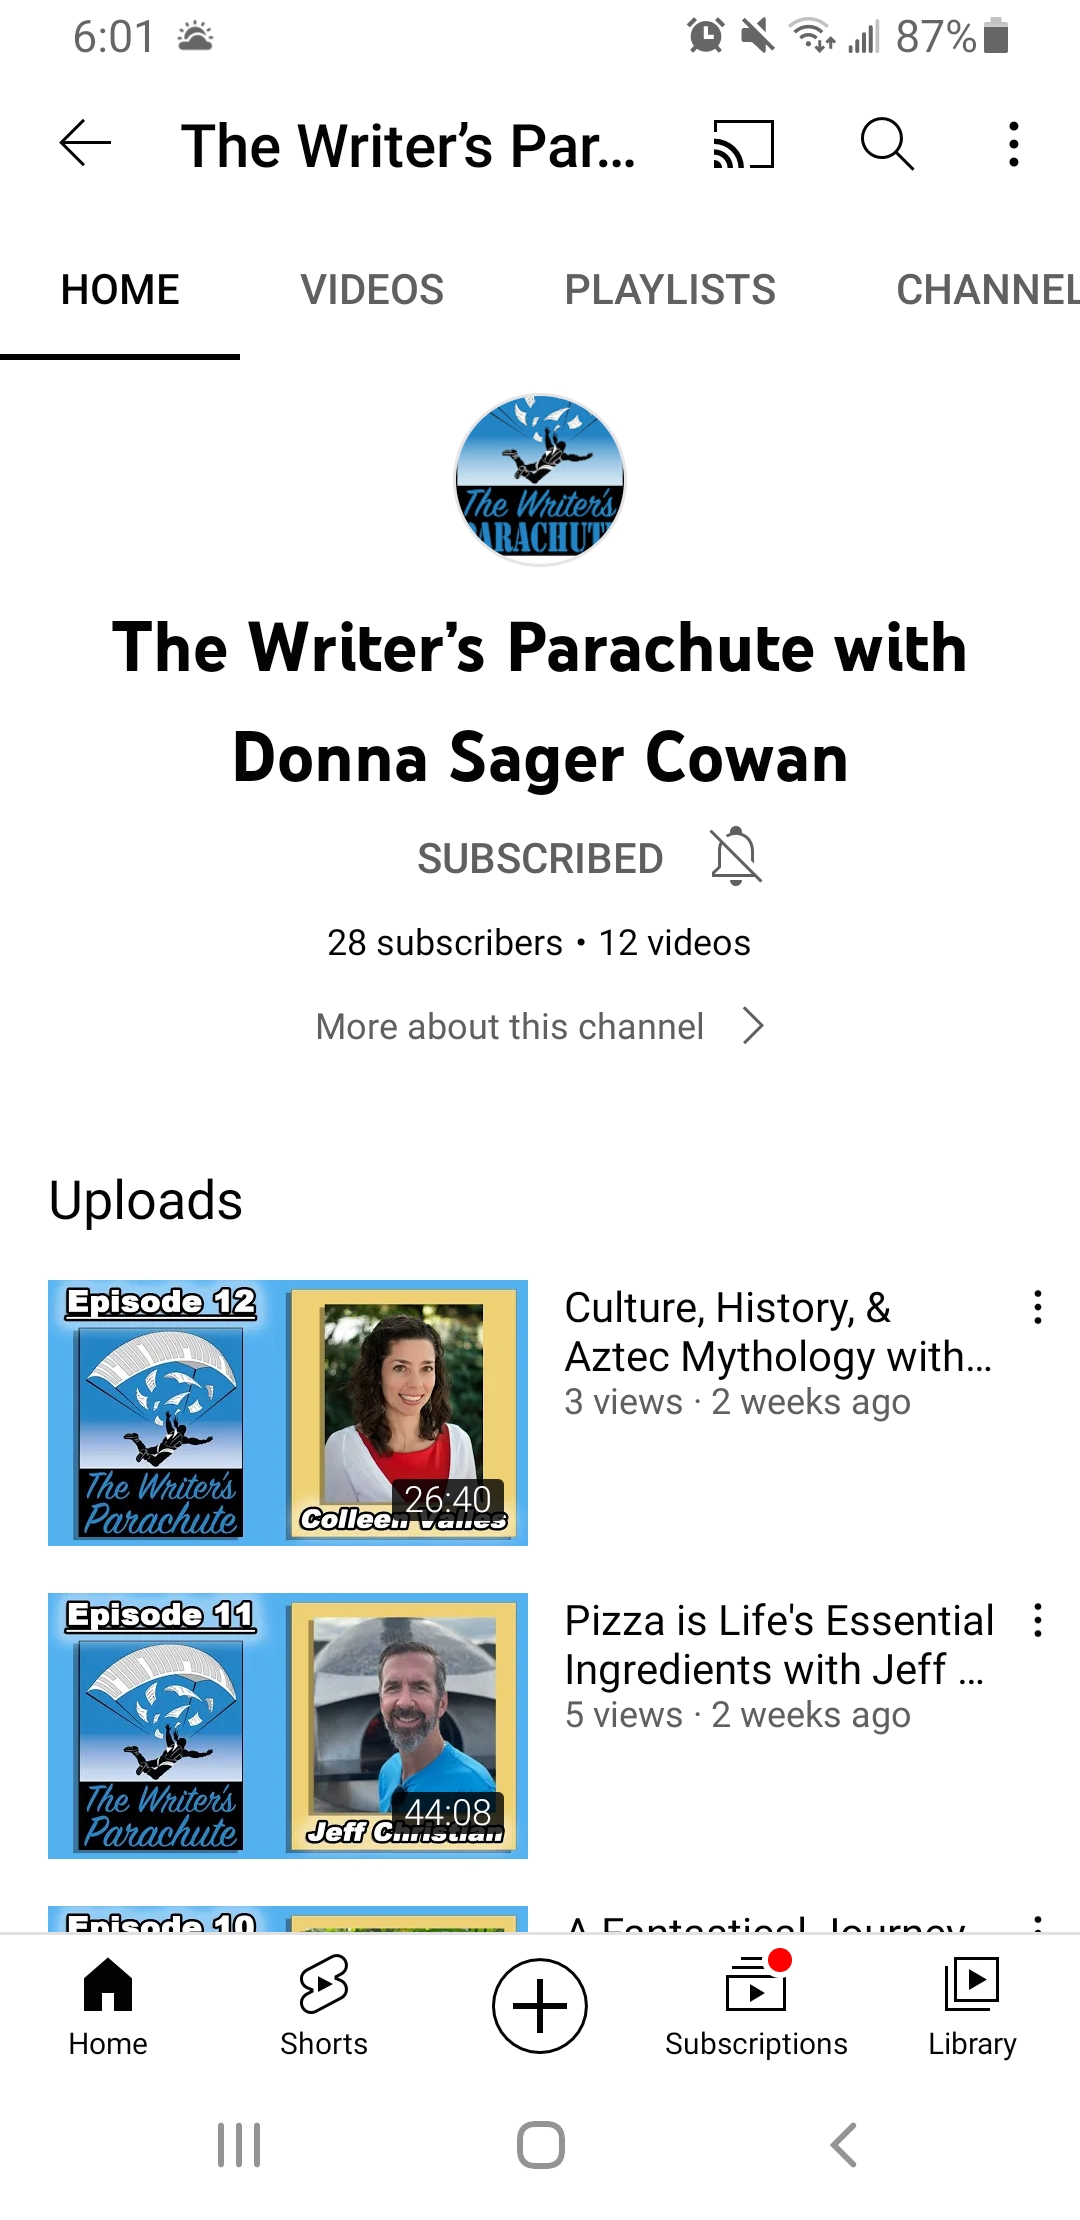Open options menu for Pizza is Life's video
1080x2220 pixels.
(x=1038, y=1620)
